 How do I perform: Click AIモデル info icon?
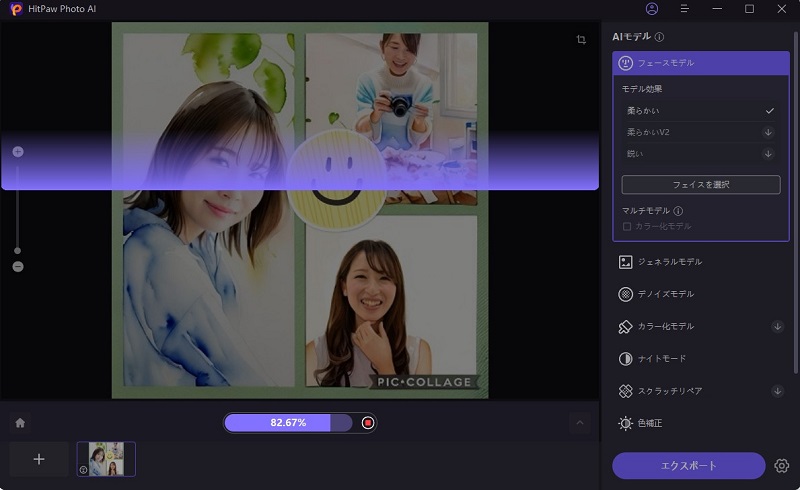(660, 37)
